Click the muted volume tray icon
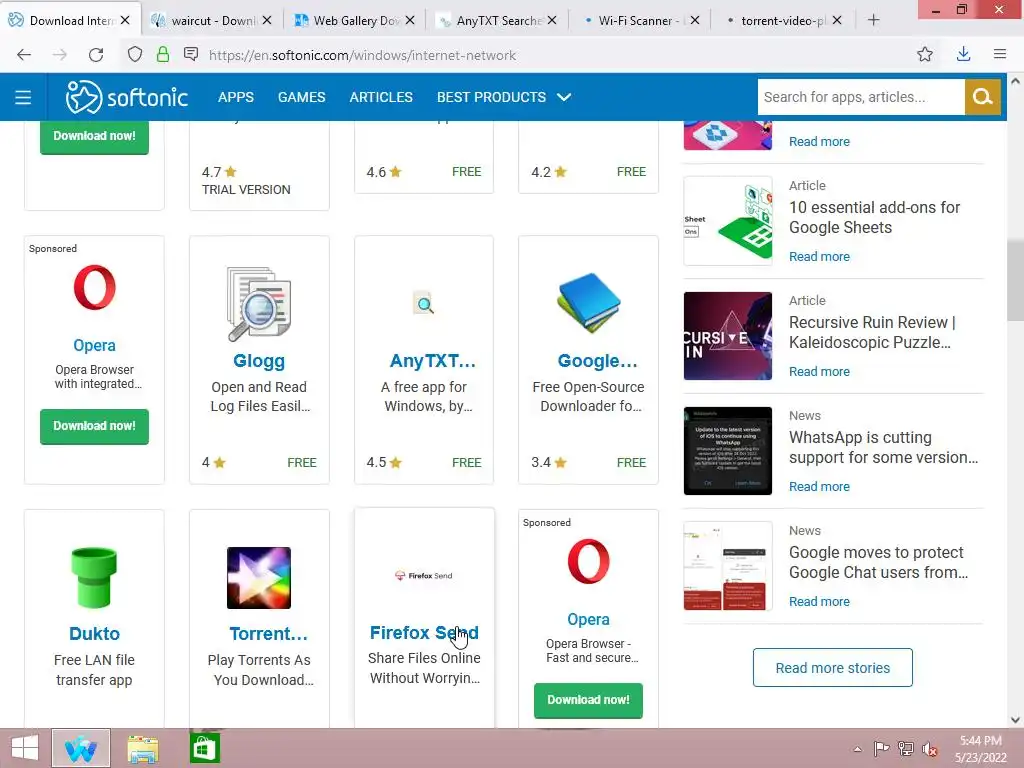 click(929, 749)
